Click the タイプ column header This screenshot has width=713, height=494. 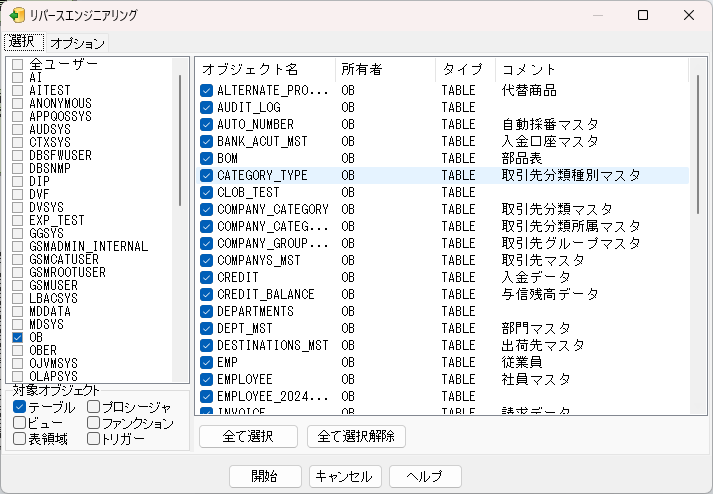(465, 70)
